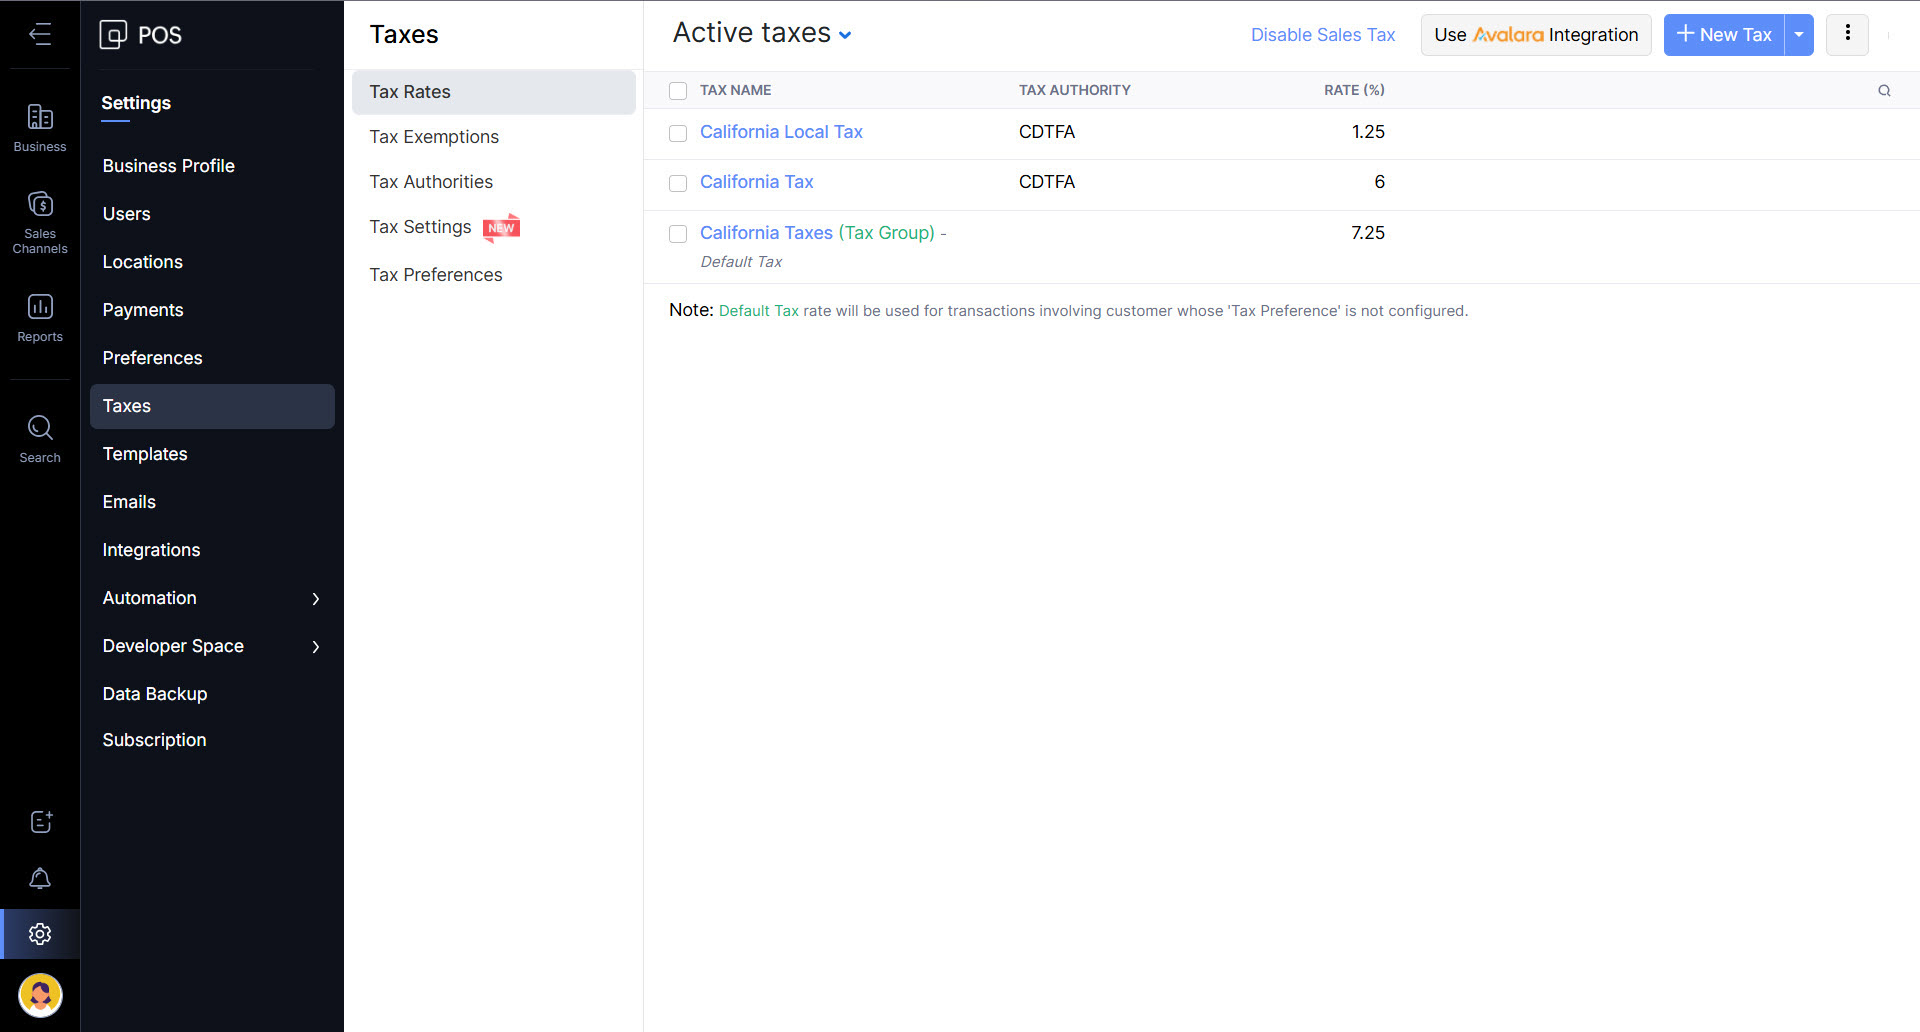
Task: Toggle the select-all checkbox in header
Action: 678,91
